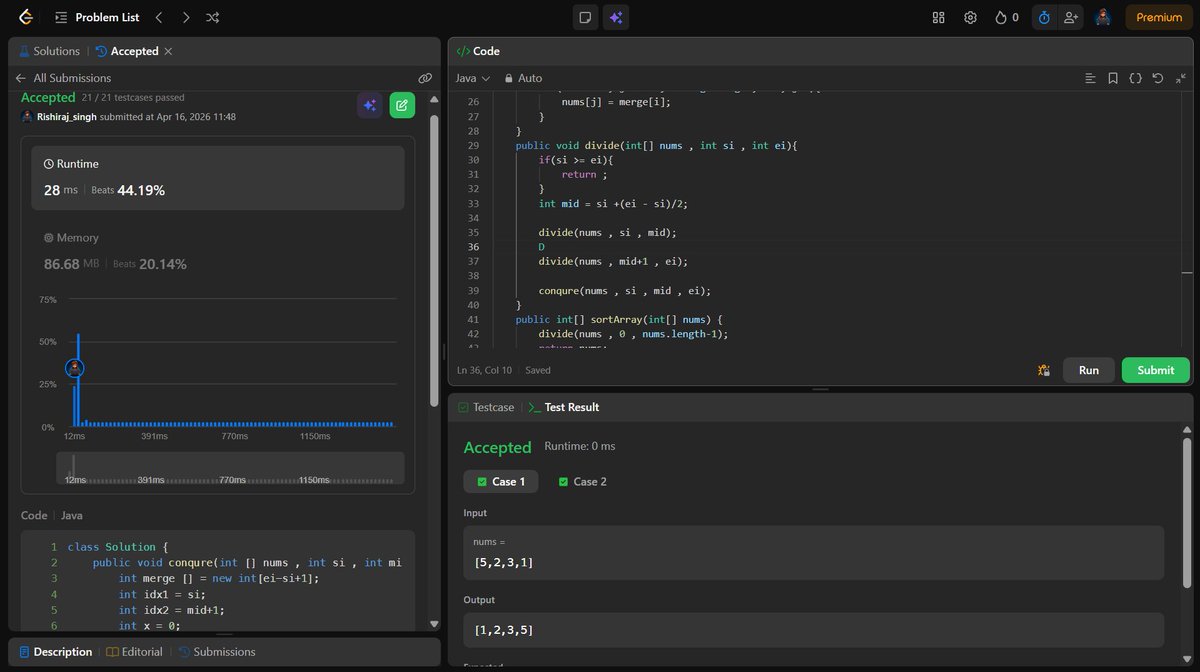
Task: Open the LeetCode settings gear
Action: tap(970, 17)
